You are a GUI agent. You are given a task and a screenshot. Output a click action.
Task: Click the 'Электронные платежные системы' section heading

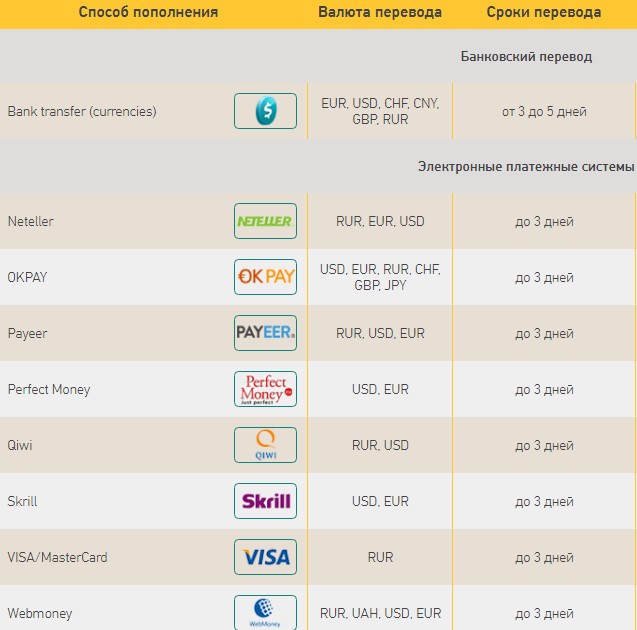coord(526,167)
